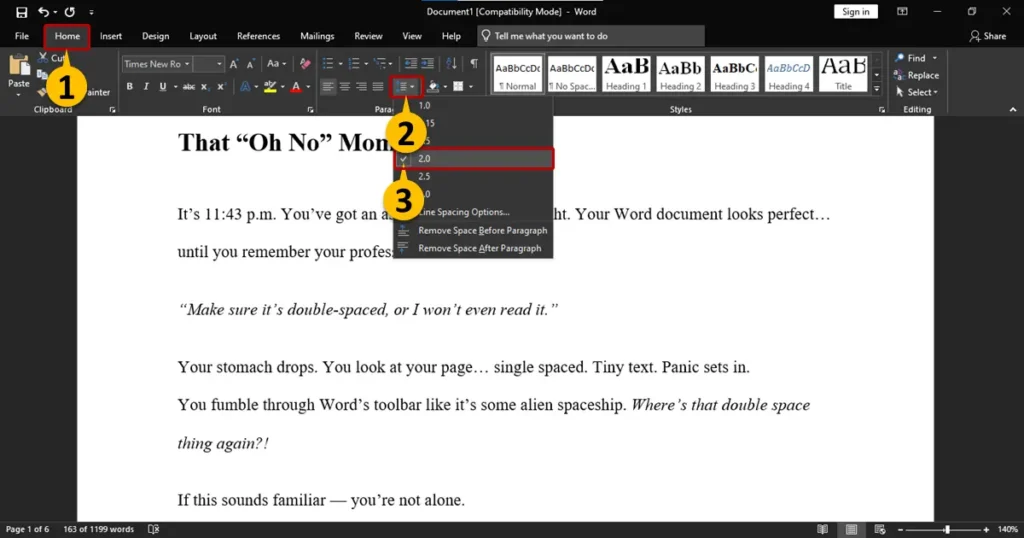Decrease paragraph indent
This screenshot has width=1024, height=538.
pyautogui.click(x=410, y=63)
